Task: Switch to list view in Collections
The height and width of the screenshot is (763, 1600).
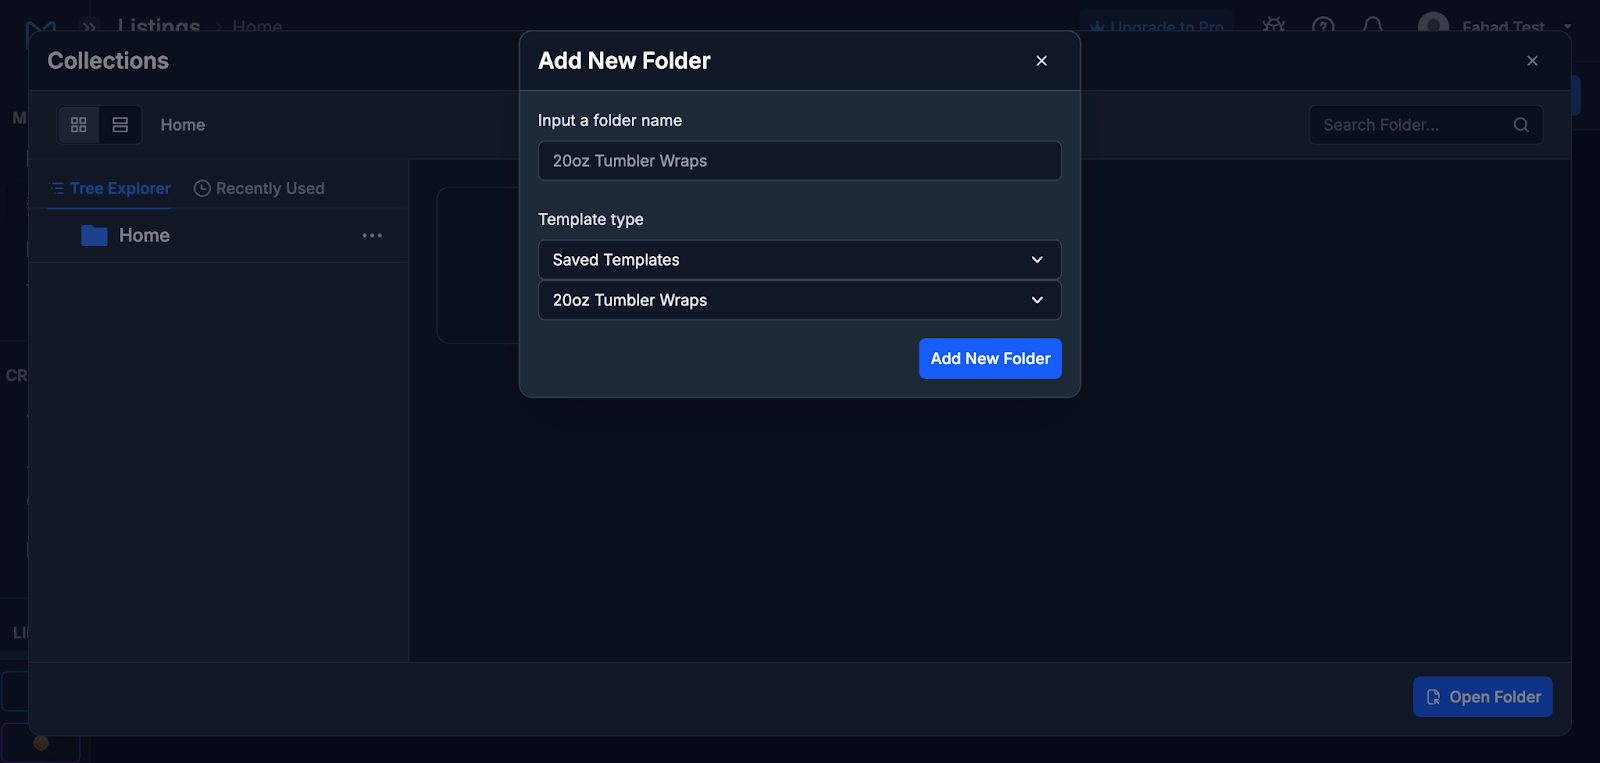Action: pos(120,125)
